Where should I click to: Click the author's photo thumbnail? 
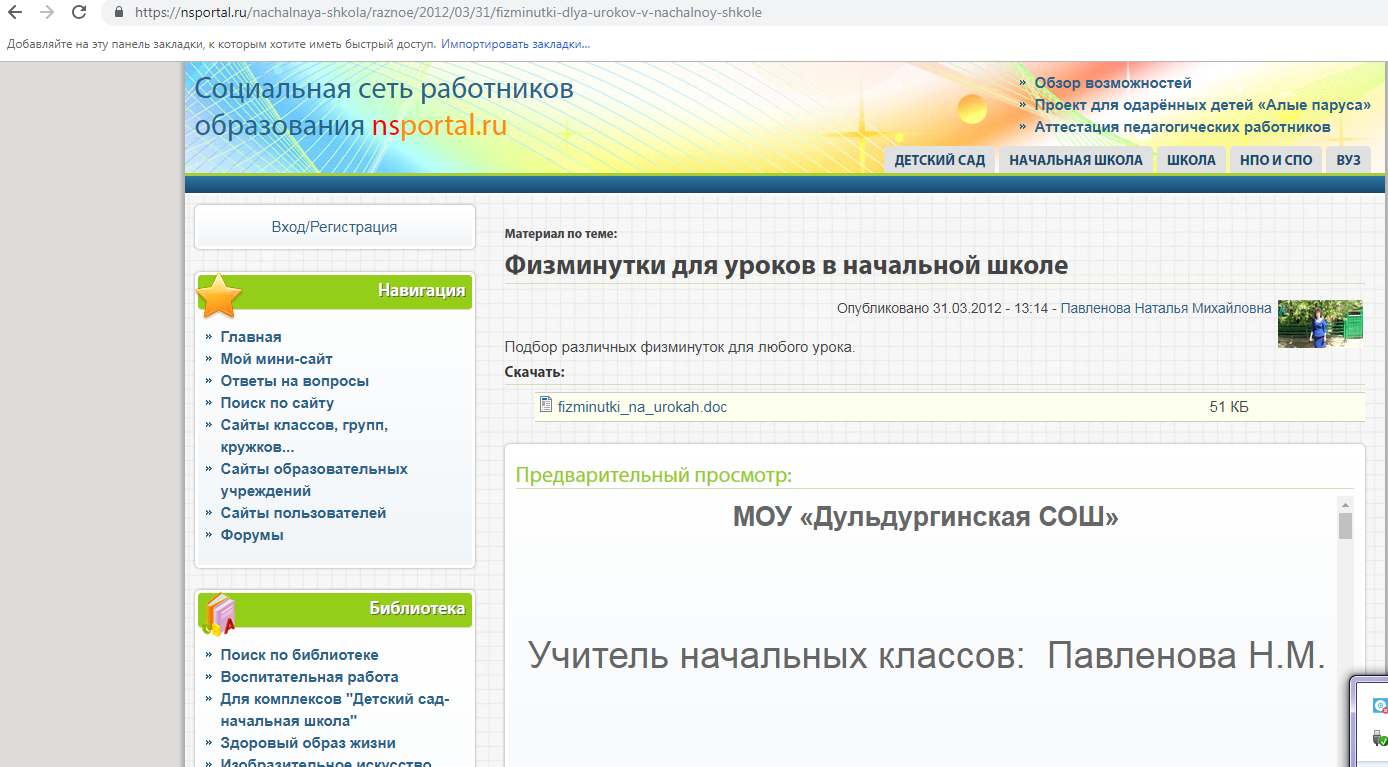point(1320,324)
